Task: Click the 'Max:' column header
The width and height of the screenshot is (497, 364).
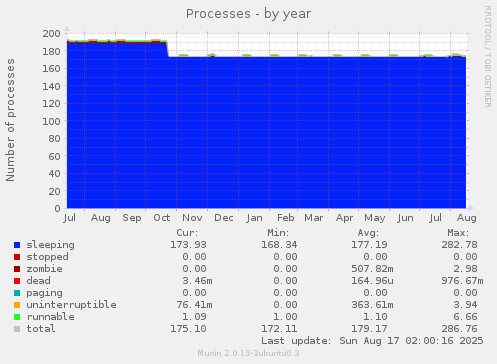Action: pos(458,233)
